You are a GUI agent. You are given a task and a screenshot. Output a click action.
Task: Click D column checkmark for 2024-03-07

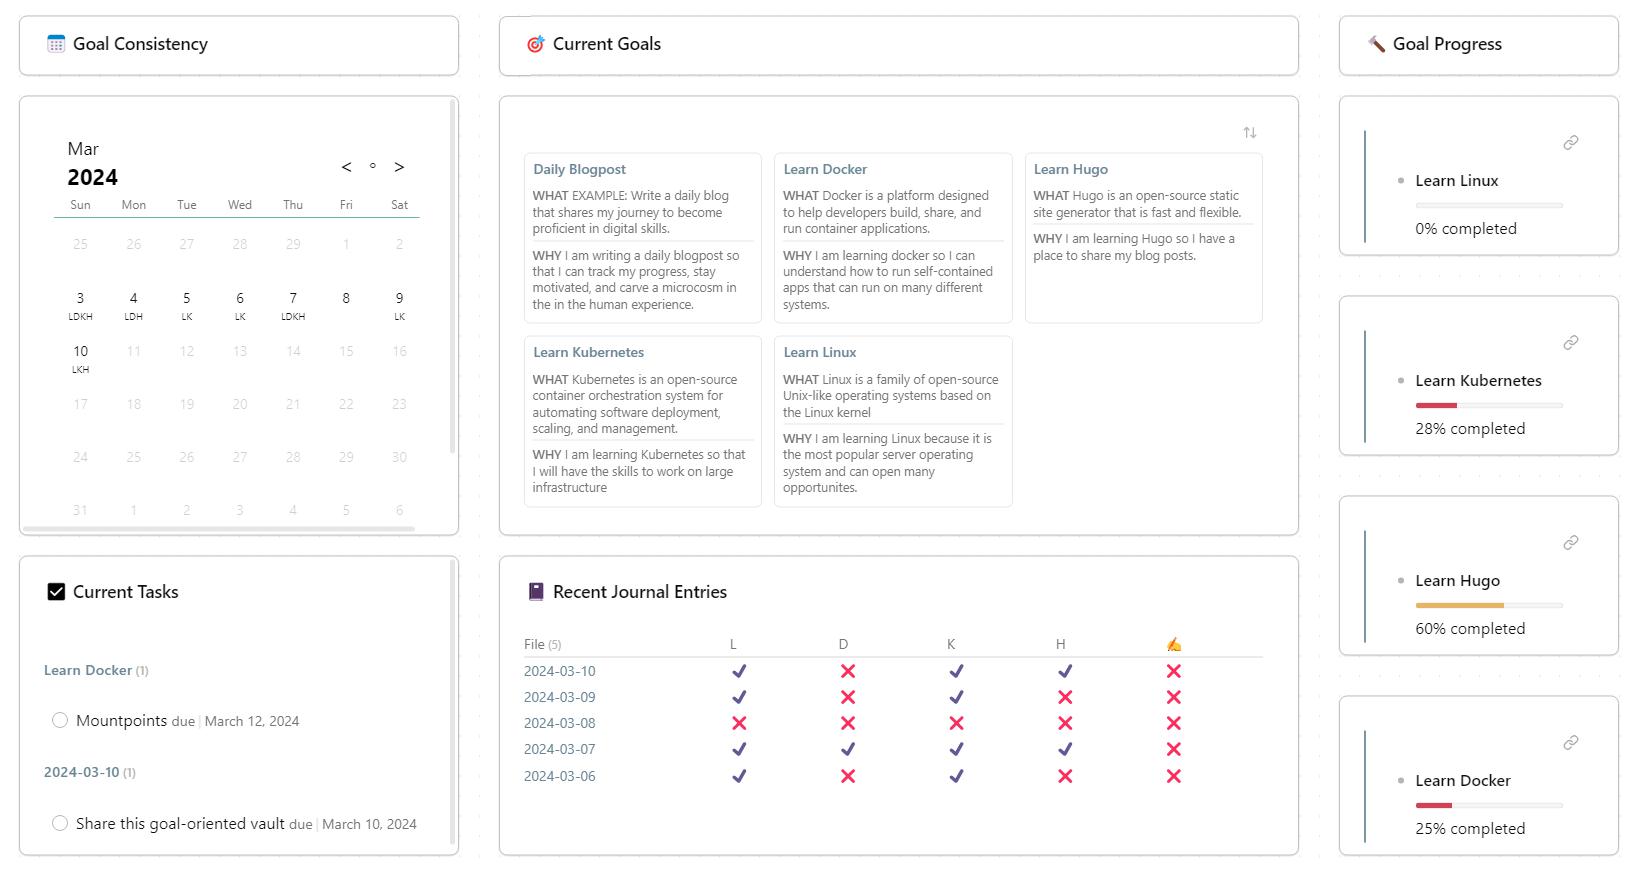point(848,749)
